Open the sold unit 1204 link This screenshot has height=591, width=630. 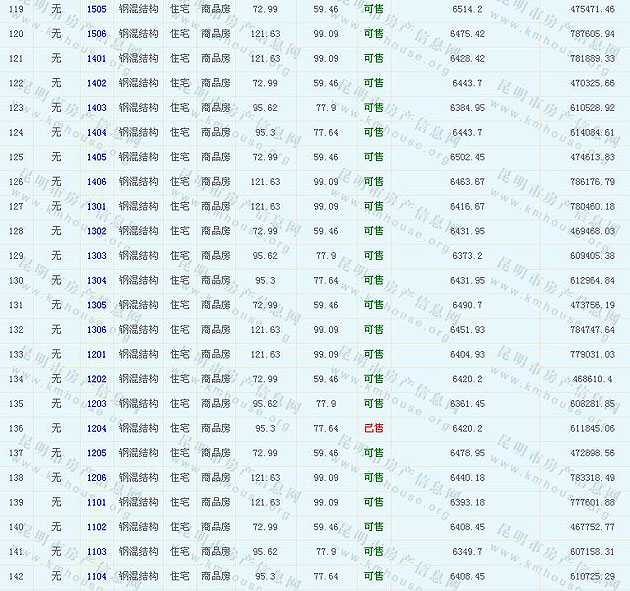(96, 428)
